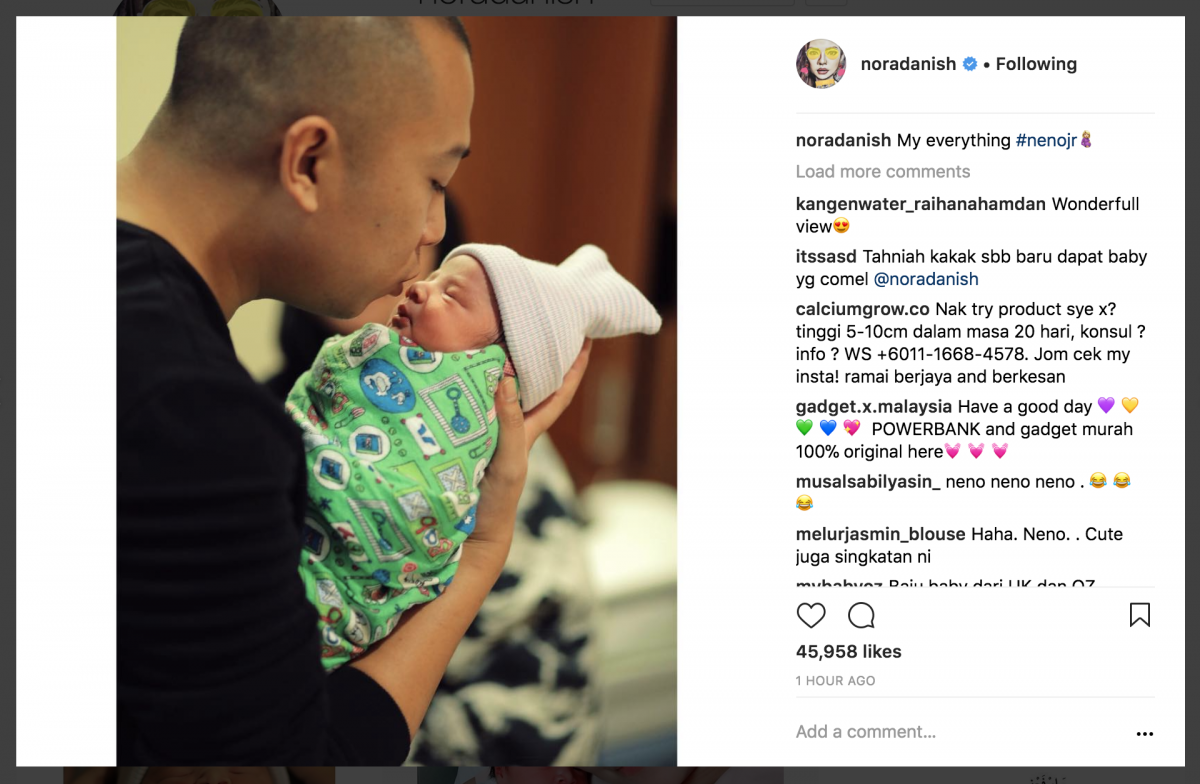
Task: Open gadget.x.malaysia commenter profile
Action: click(874, 407)
